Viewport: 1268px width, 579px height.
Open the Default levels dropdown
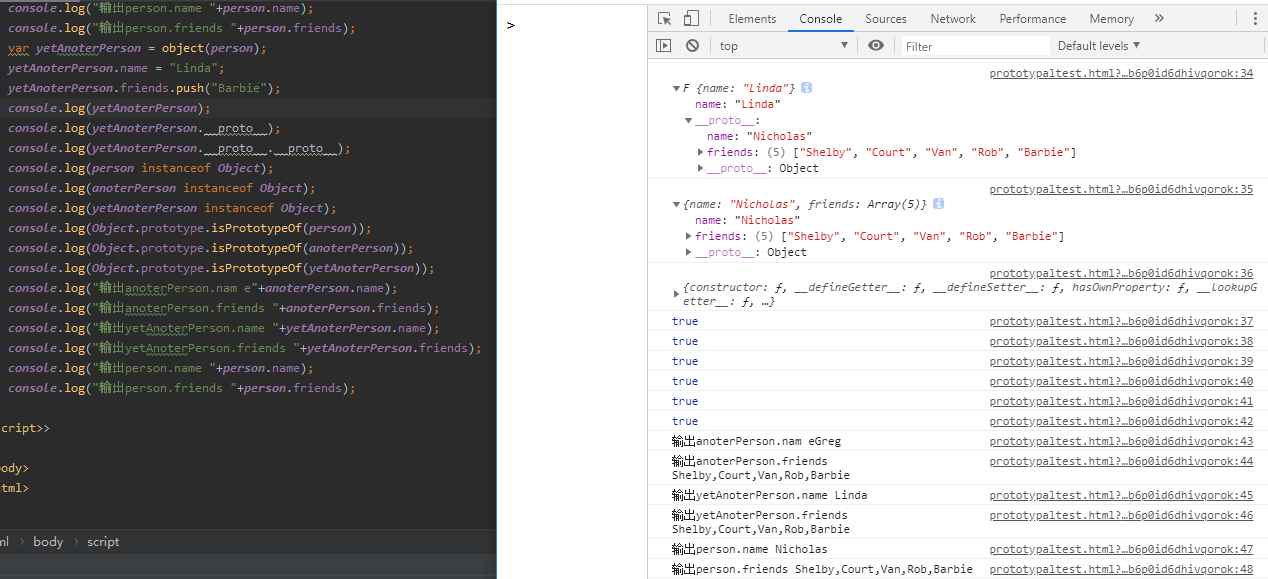[x=1099, y=45]
